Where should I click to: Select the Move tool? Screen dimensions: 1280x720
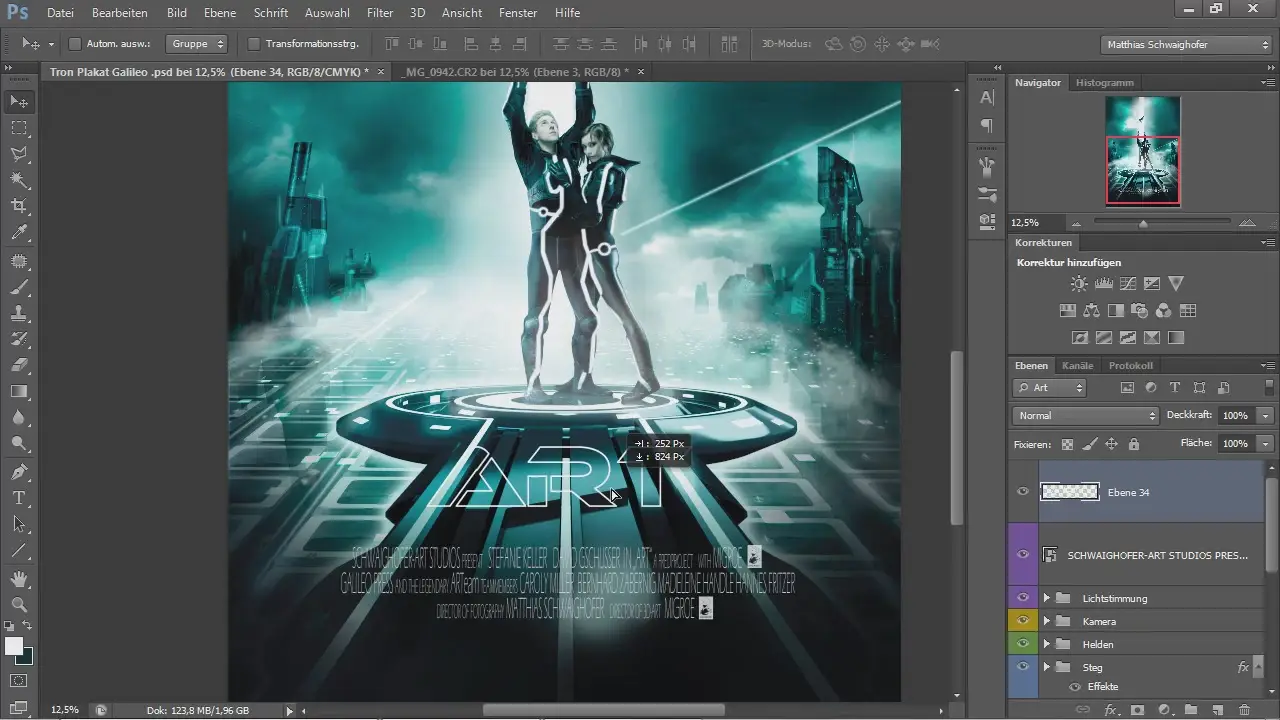(x=19, y=102)
